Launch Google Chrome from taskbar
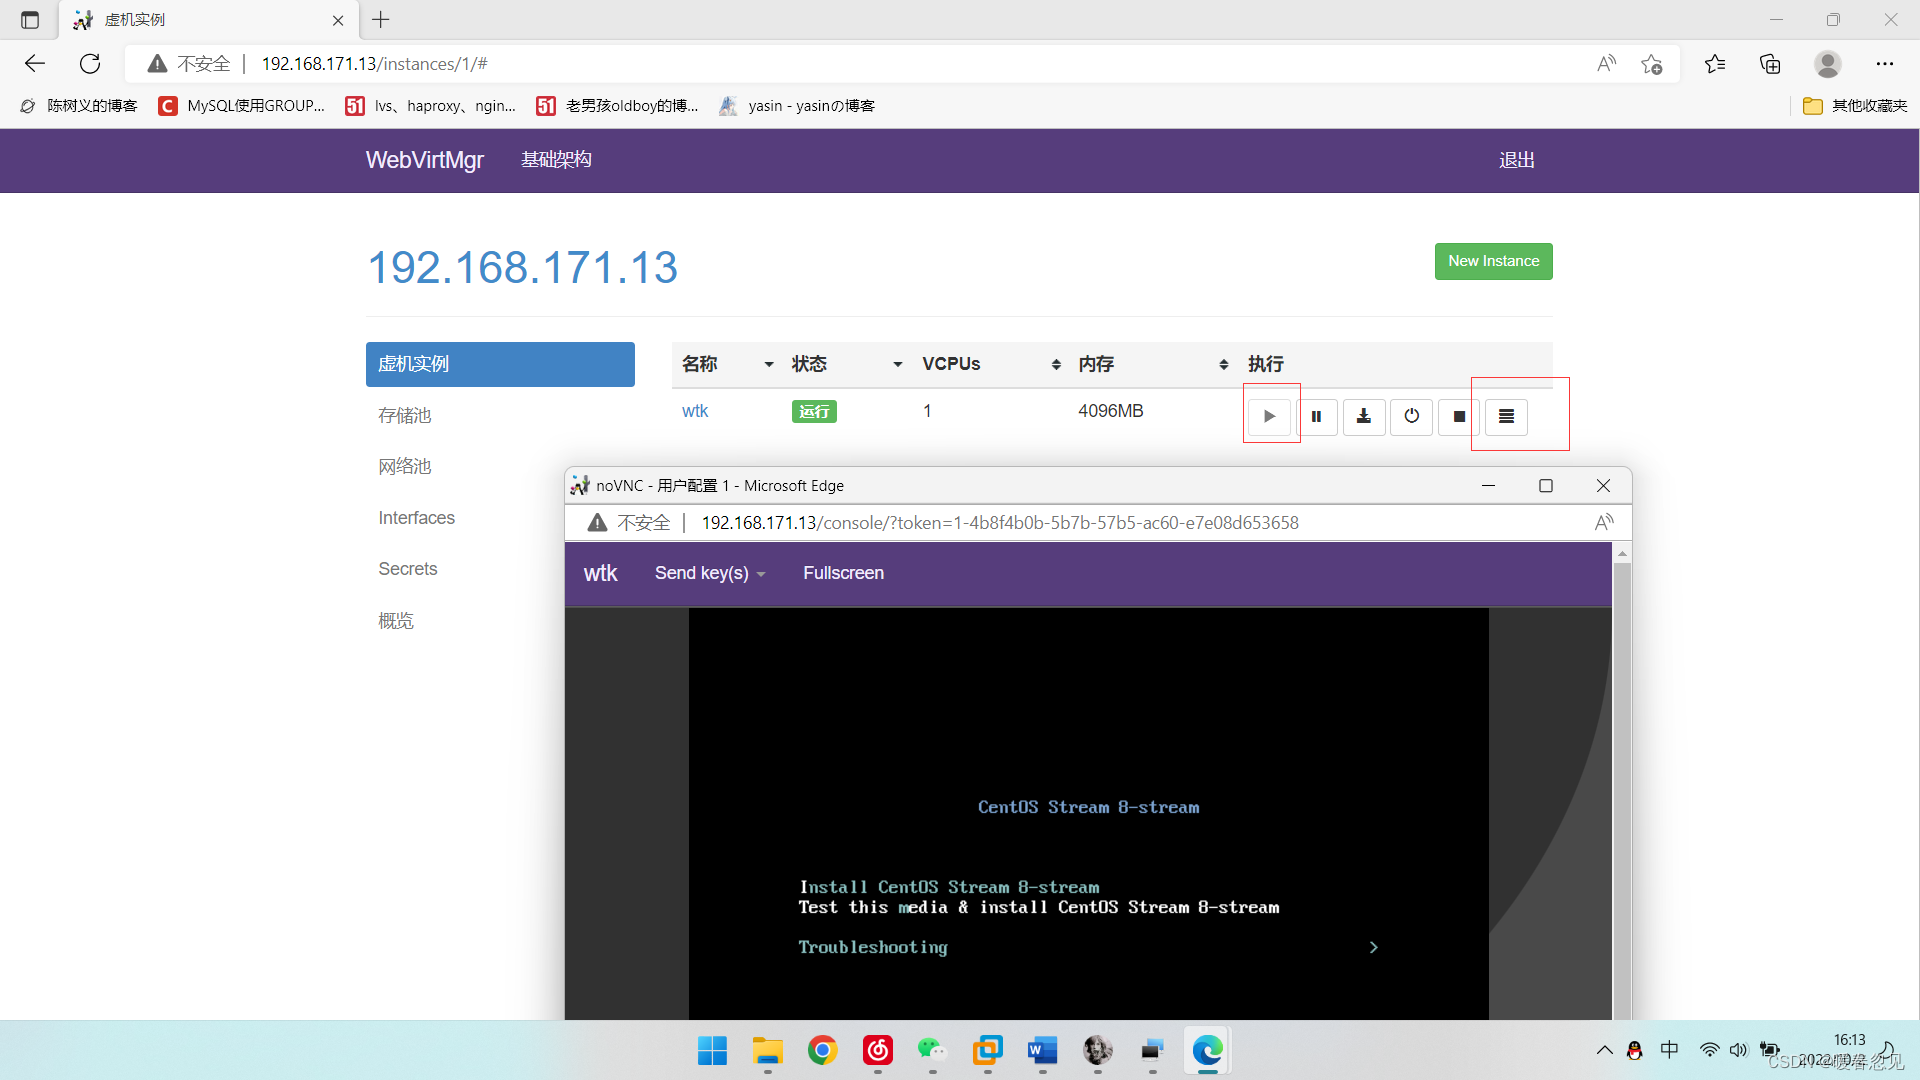The width and height of the screenshot is (1920, 1080). tap(822, 1051)
